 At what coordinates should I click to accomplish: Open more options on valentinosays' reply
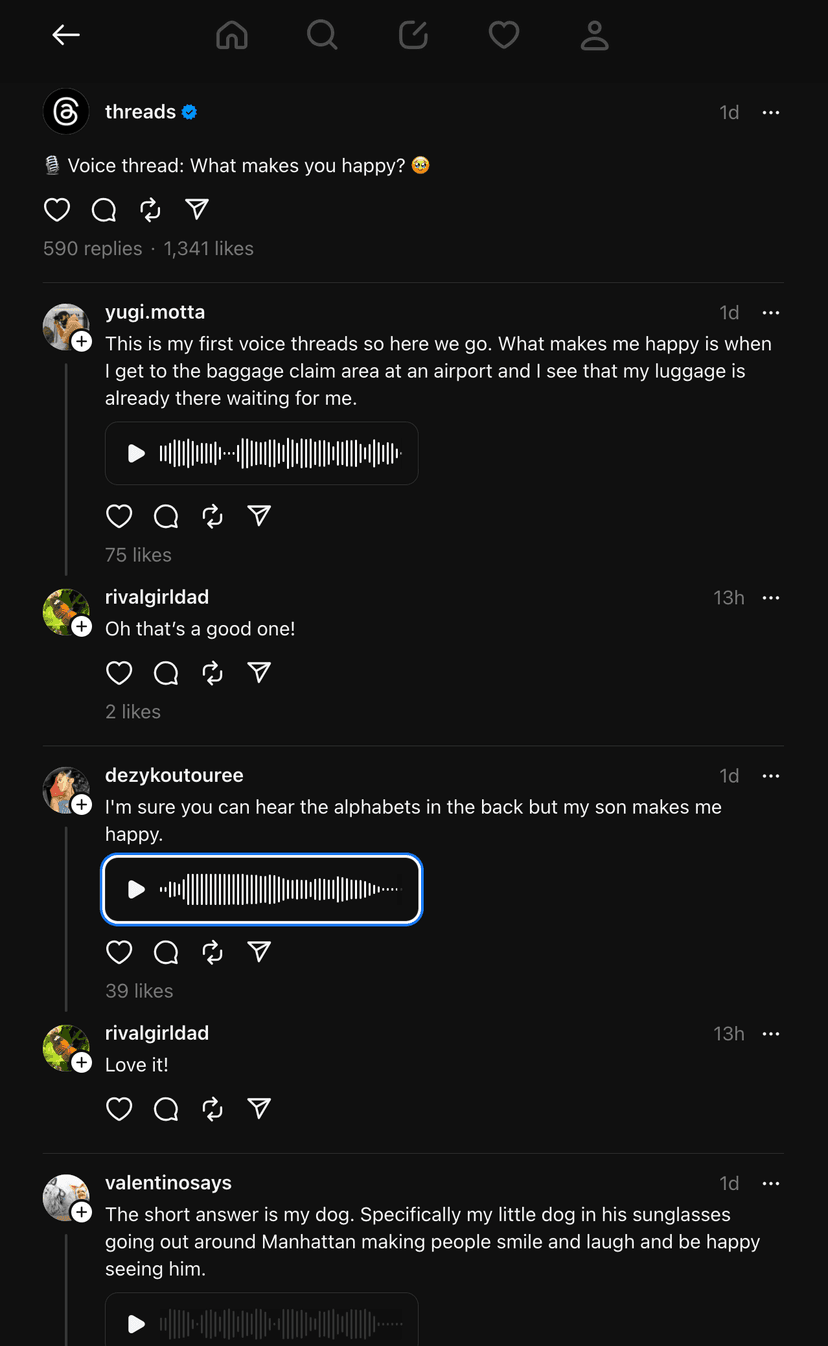(x=770, y=1183)
